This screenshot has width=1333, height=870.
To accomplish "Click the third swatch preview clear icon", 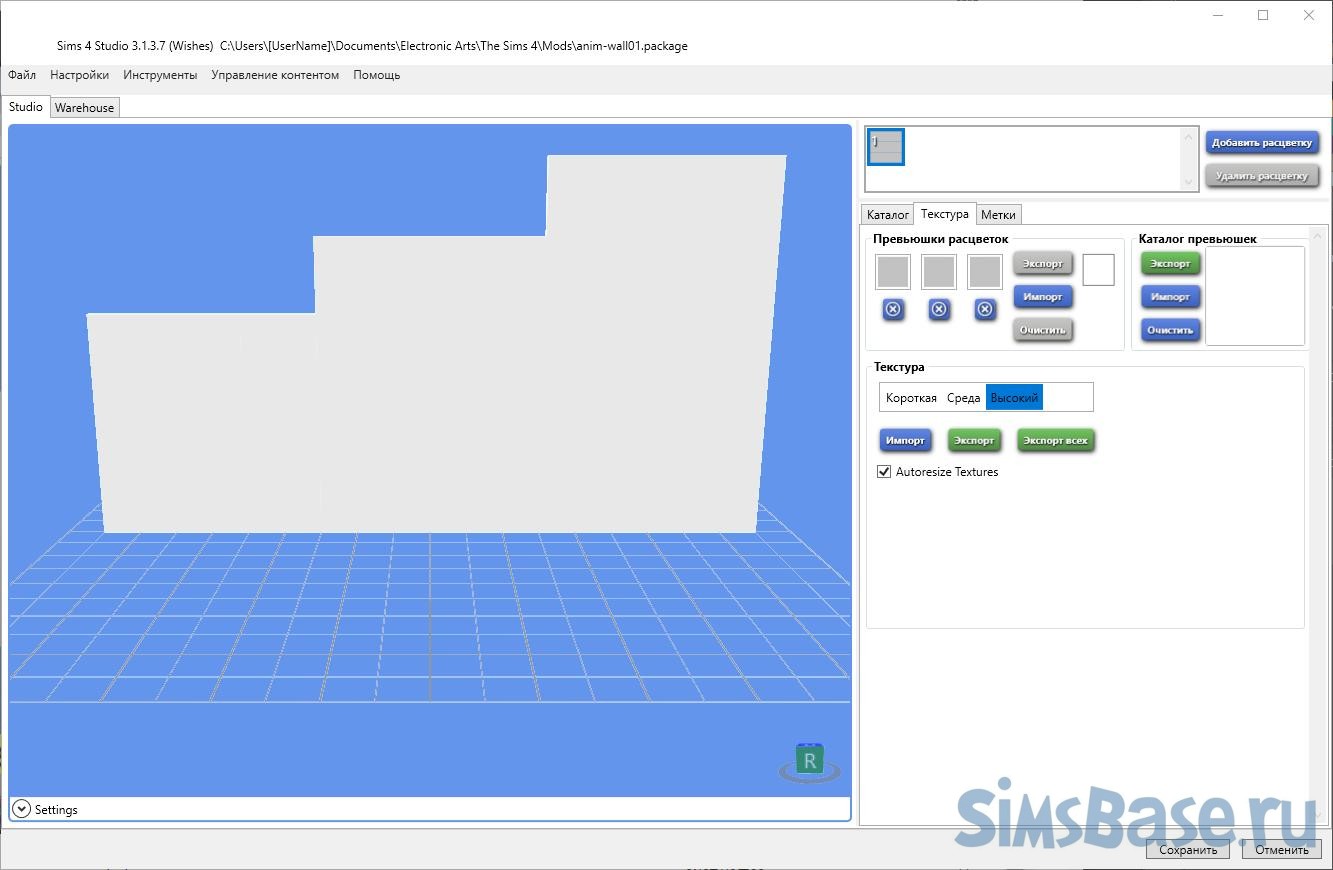I will point(985,310).
